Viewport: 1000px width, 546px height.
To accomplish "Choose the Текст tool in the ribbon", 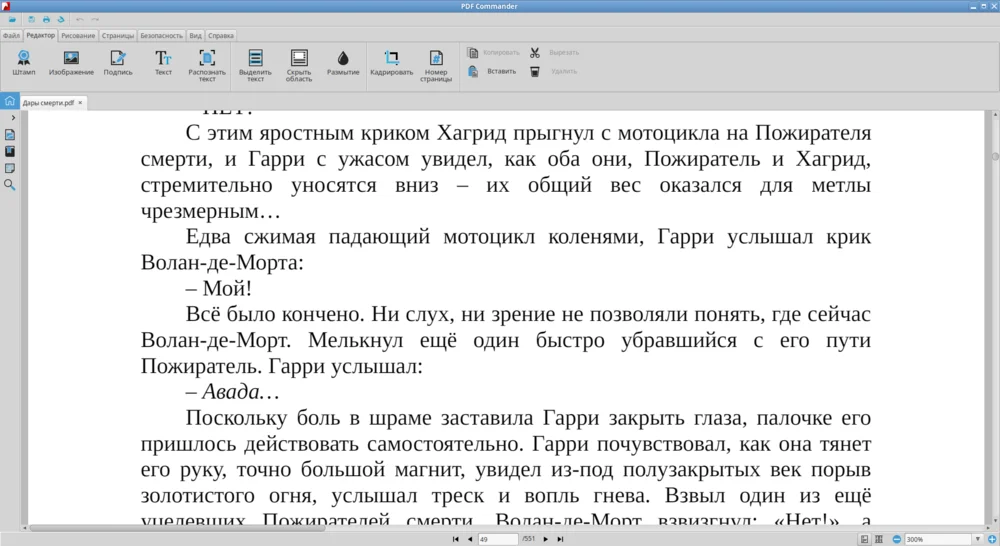I will [163, 63].
